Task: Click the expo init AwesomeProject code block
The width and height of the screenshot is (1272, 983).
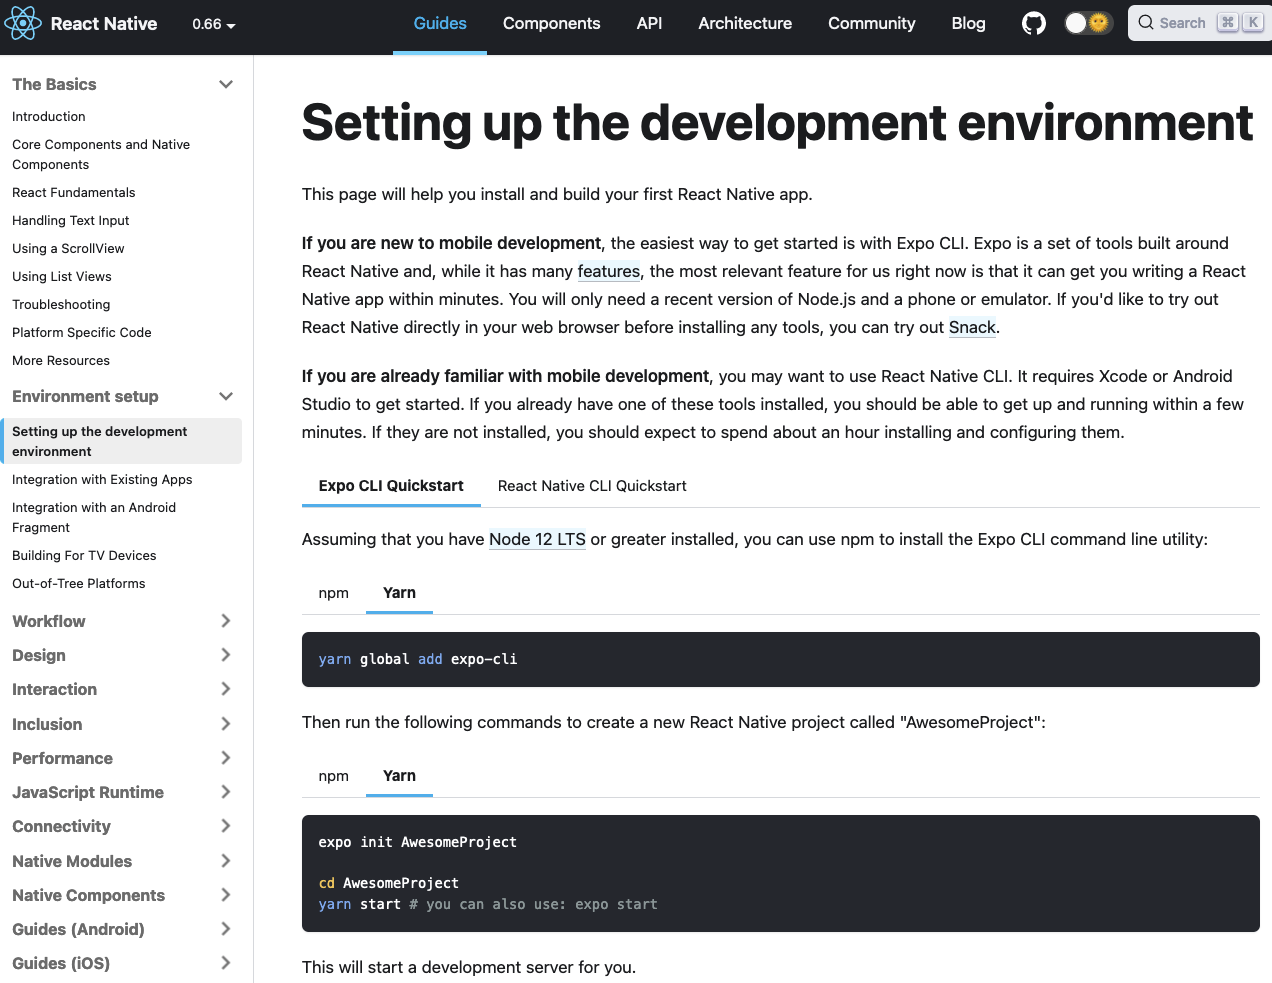Action: pyautogui.click(x=781, y=873)
